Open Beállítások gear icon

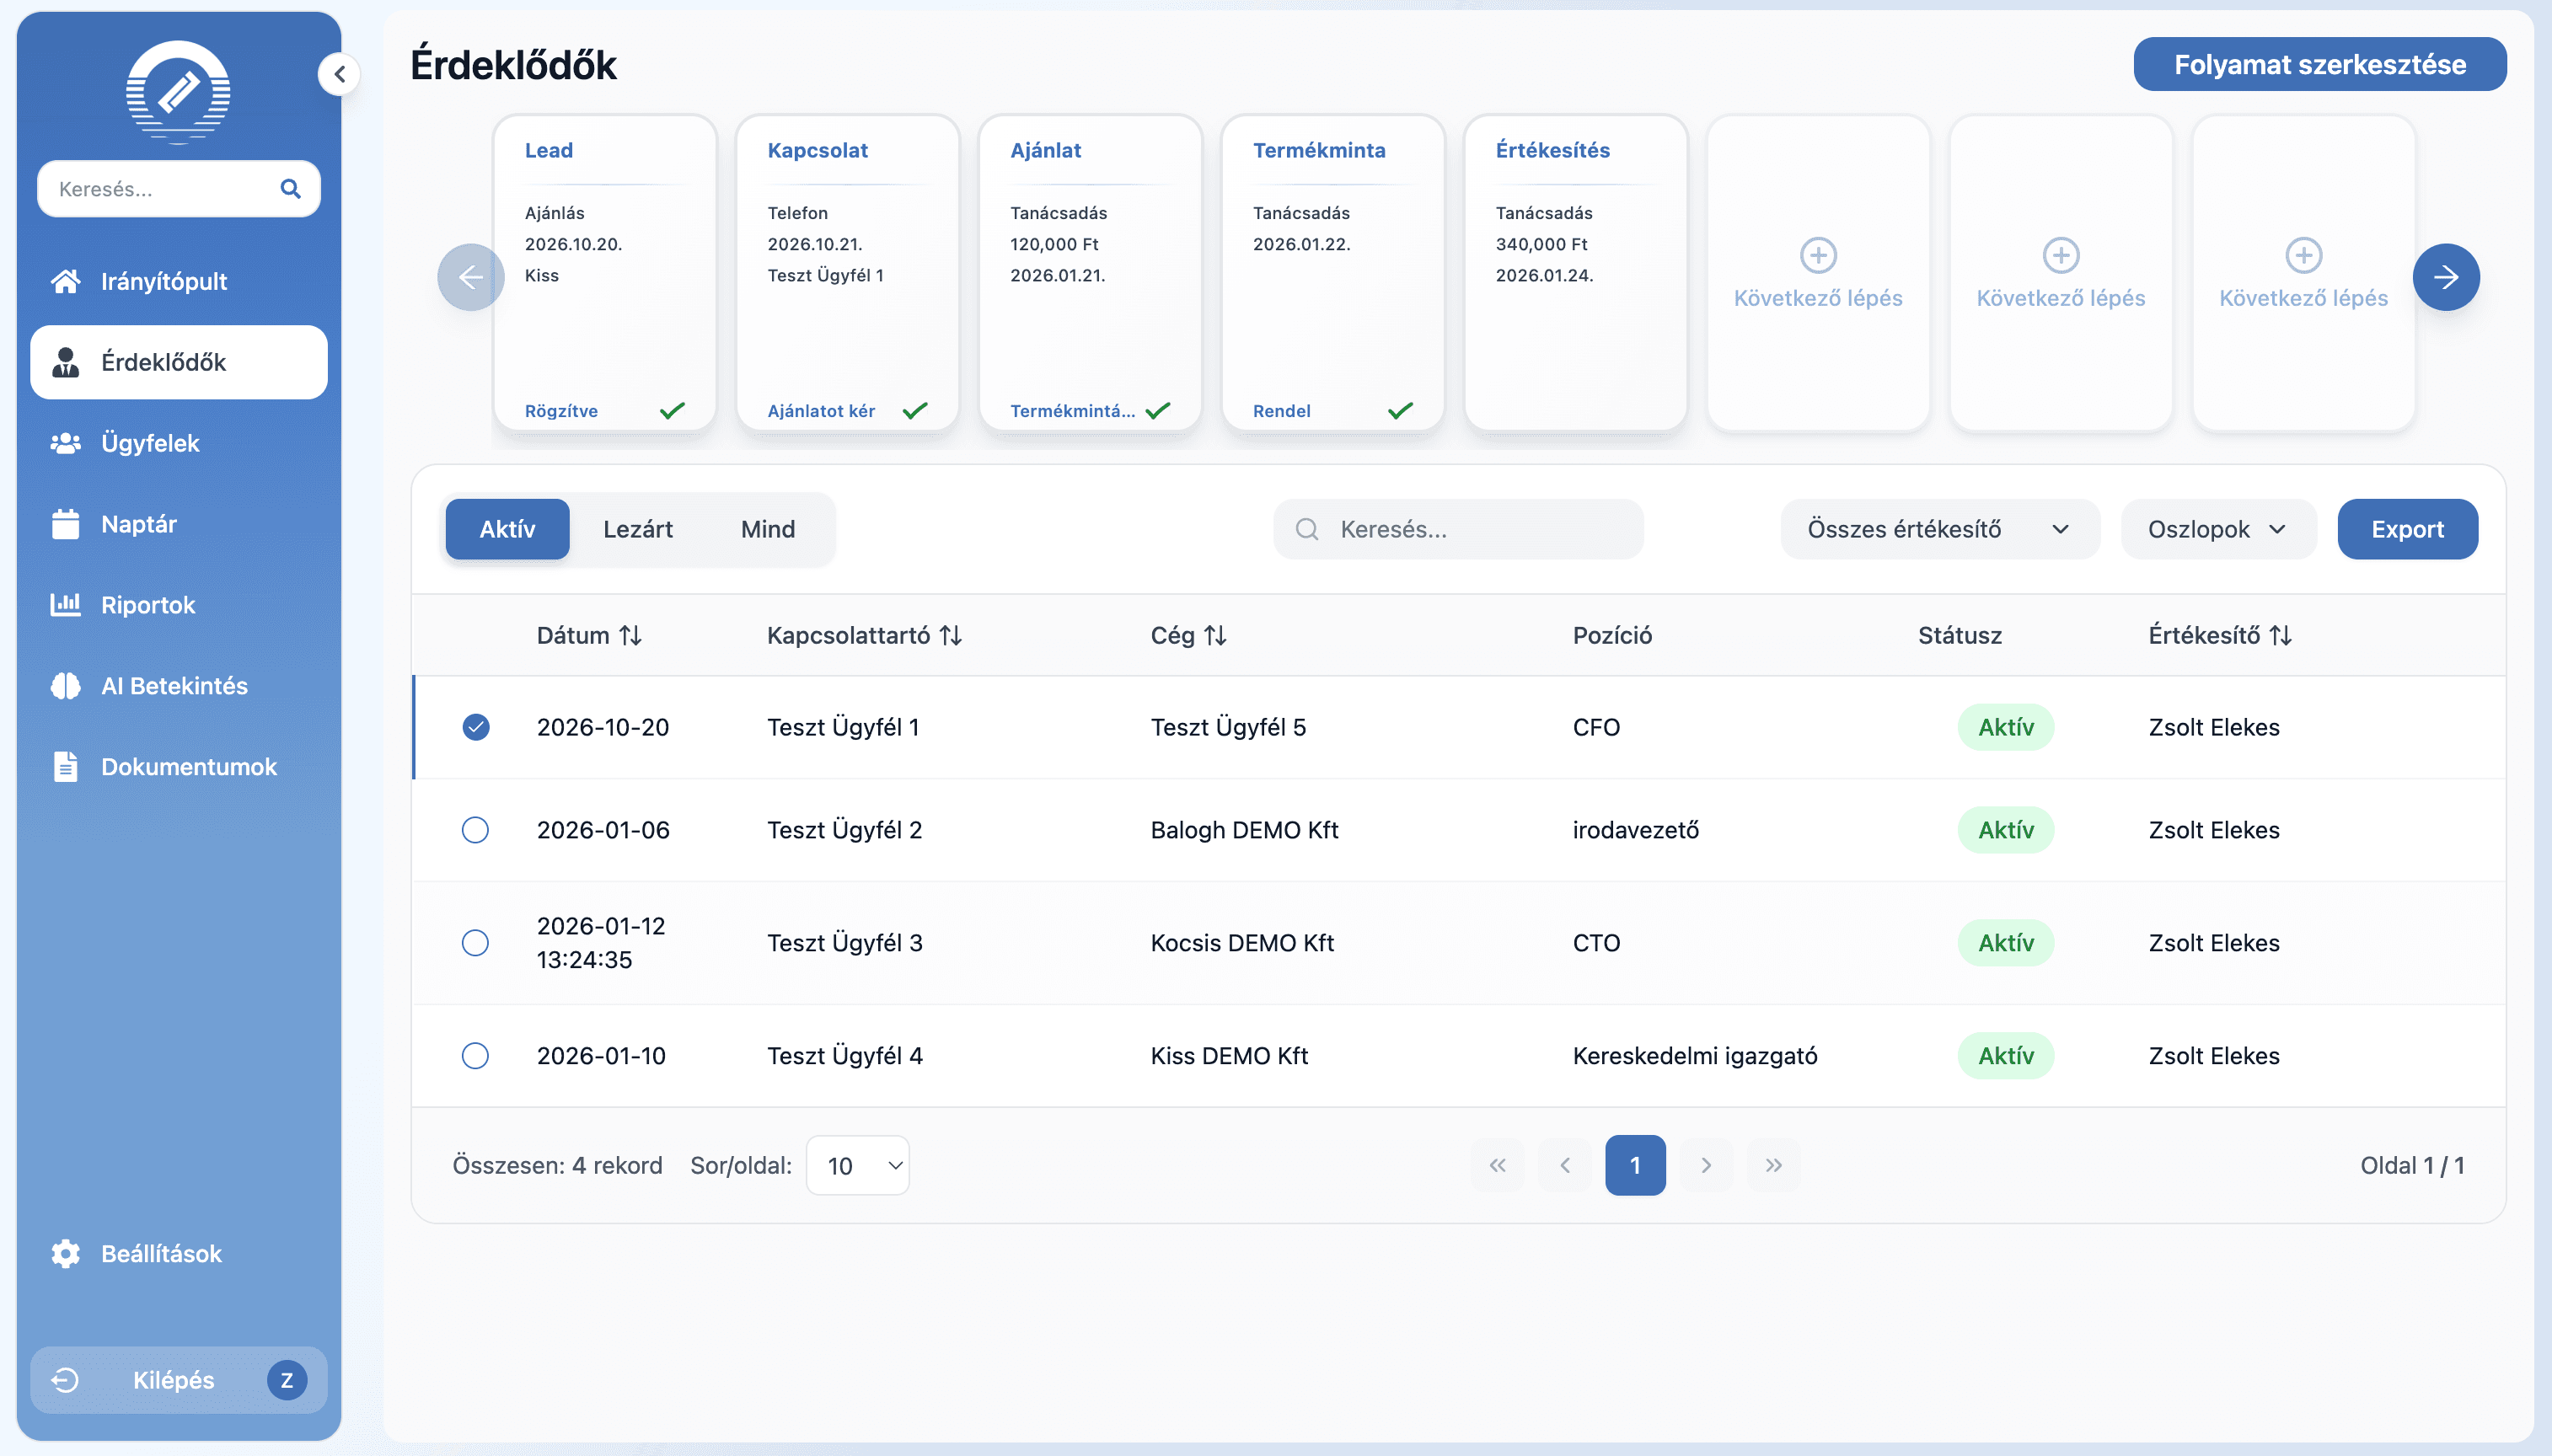(x=66, y=1253)
